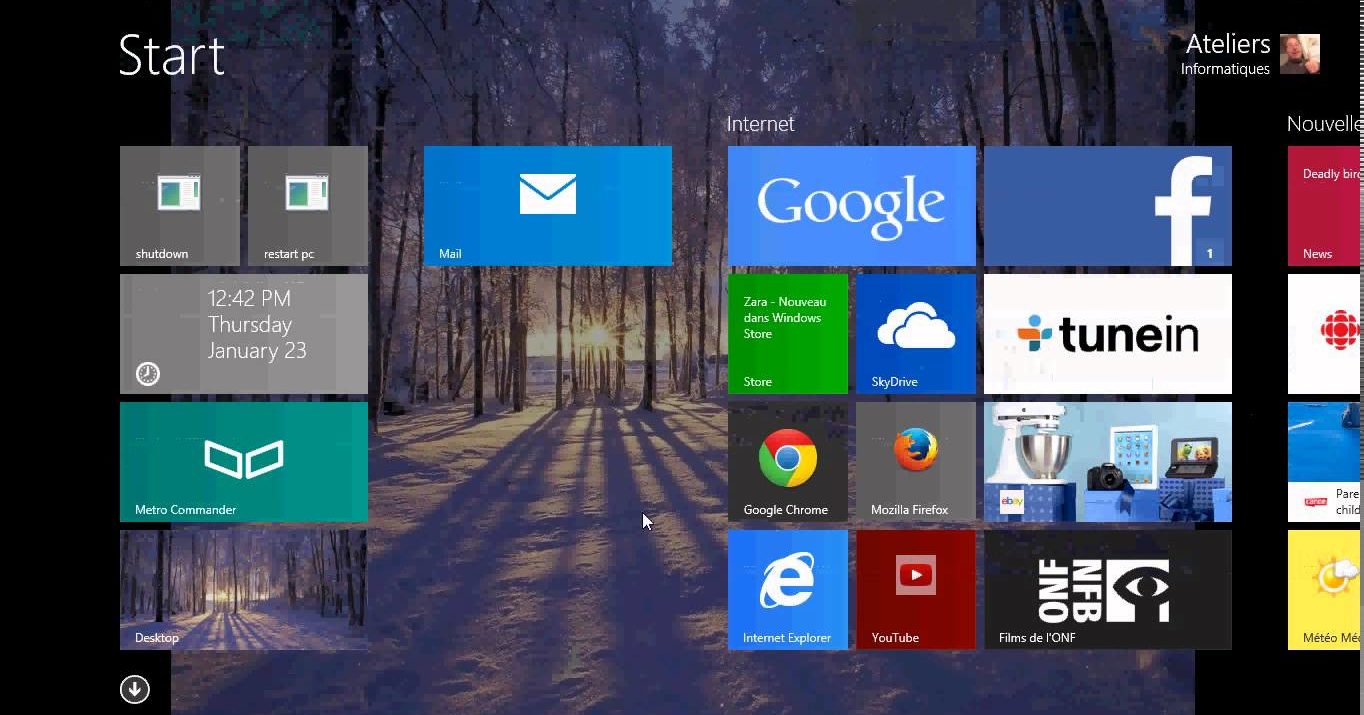This screenshot has height=715, width=1364.
Task: Click the Internet group heading
Action: tap(760, 124)
